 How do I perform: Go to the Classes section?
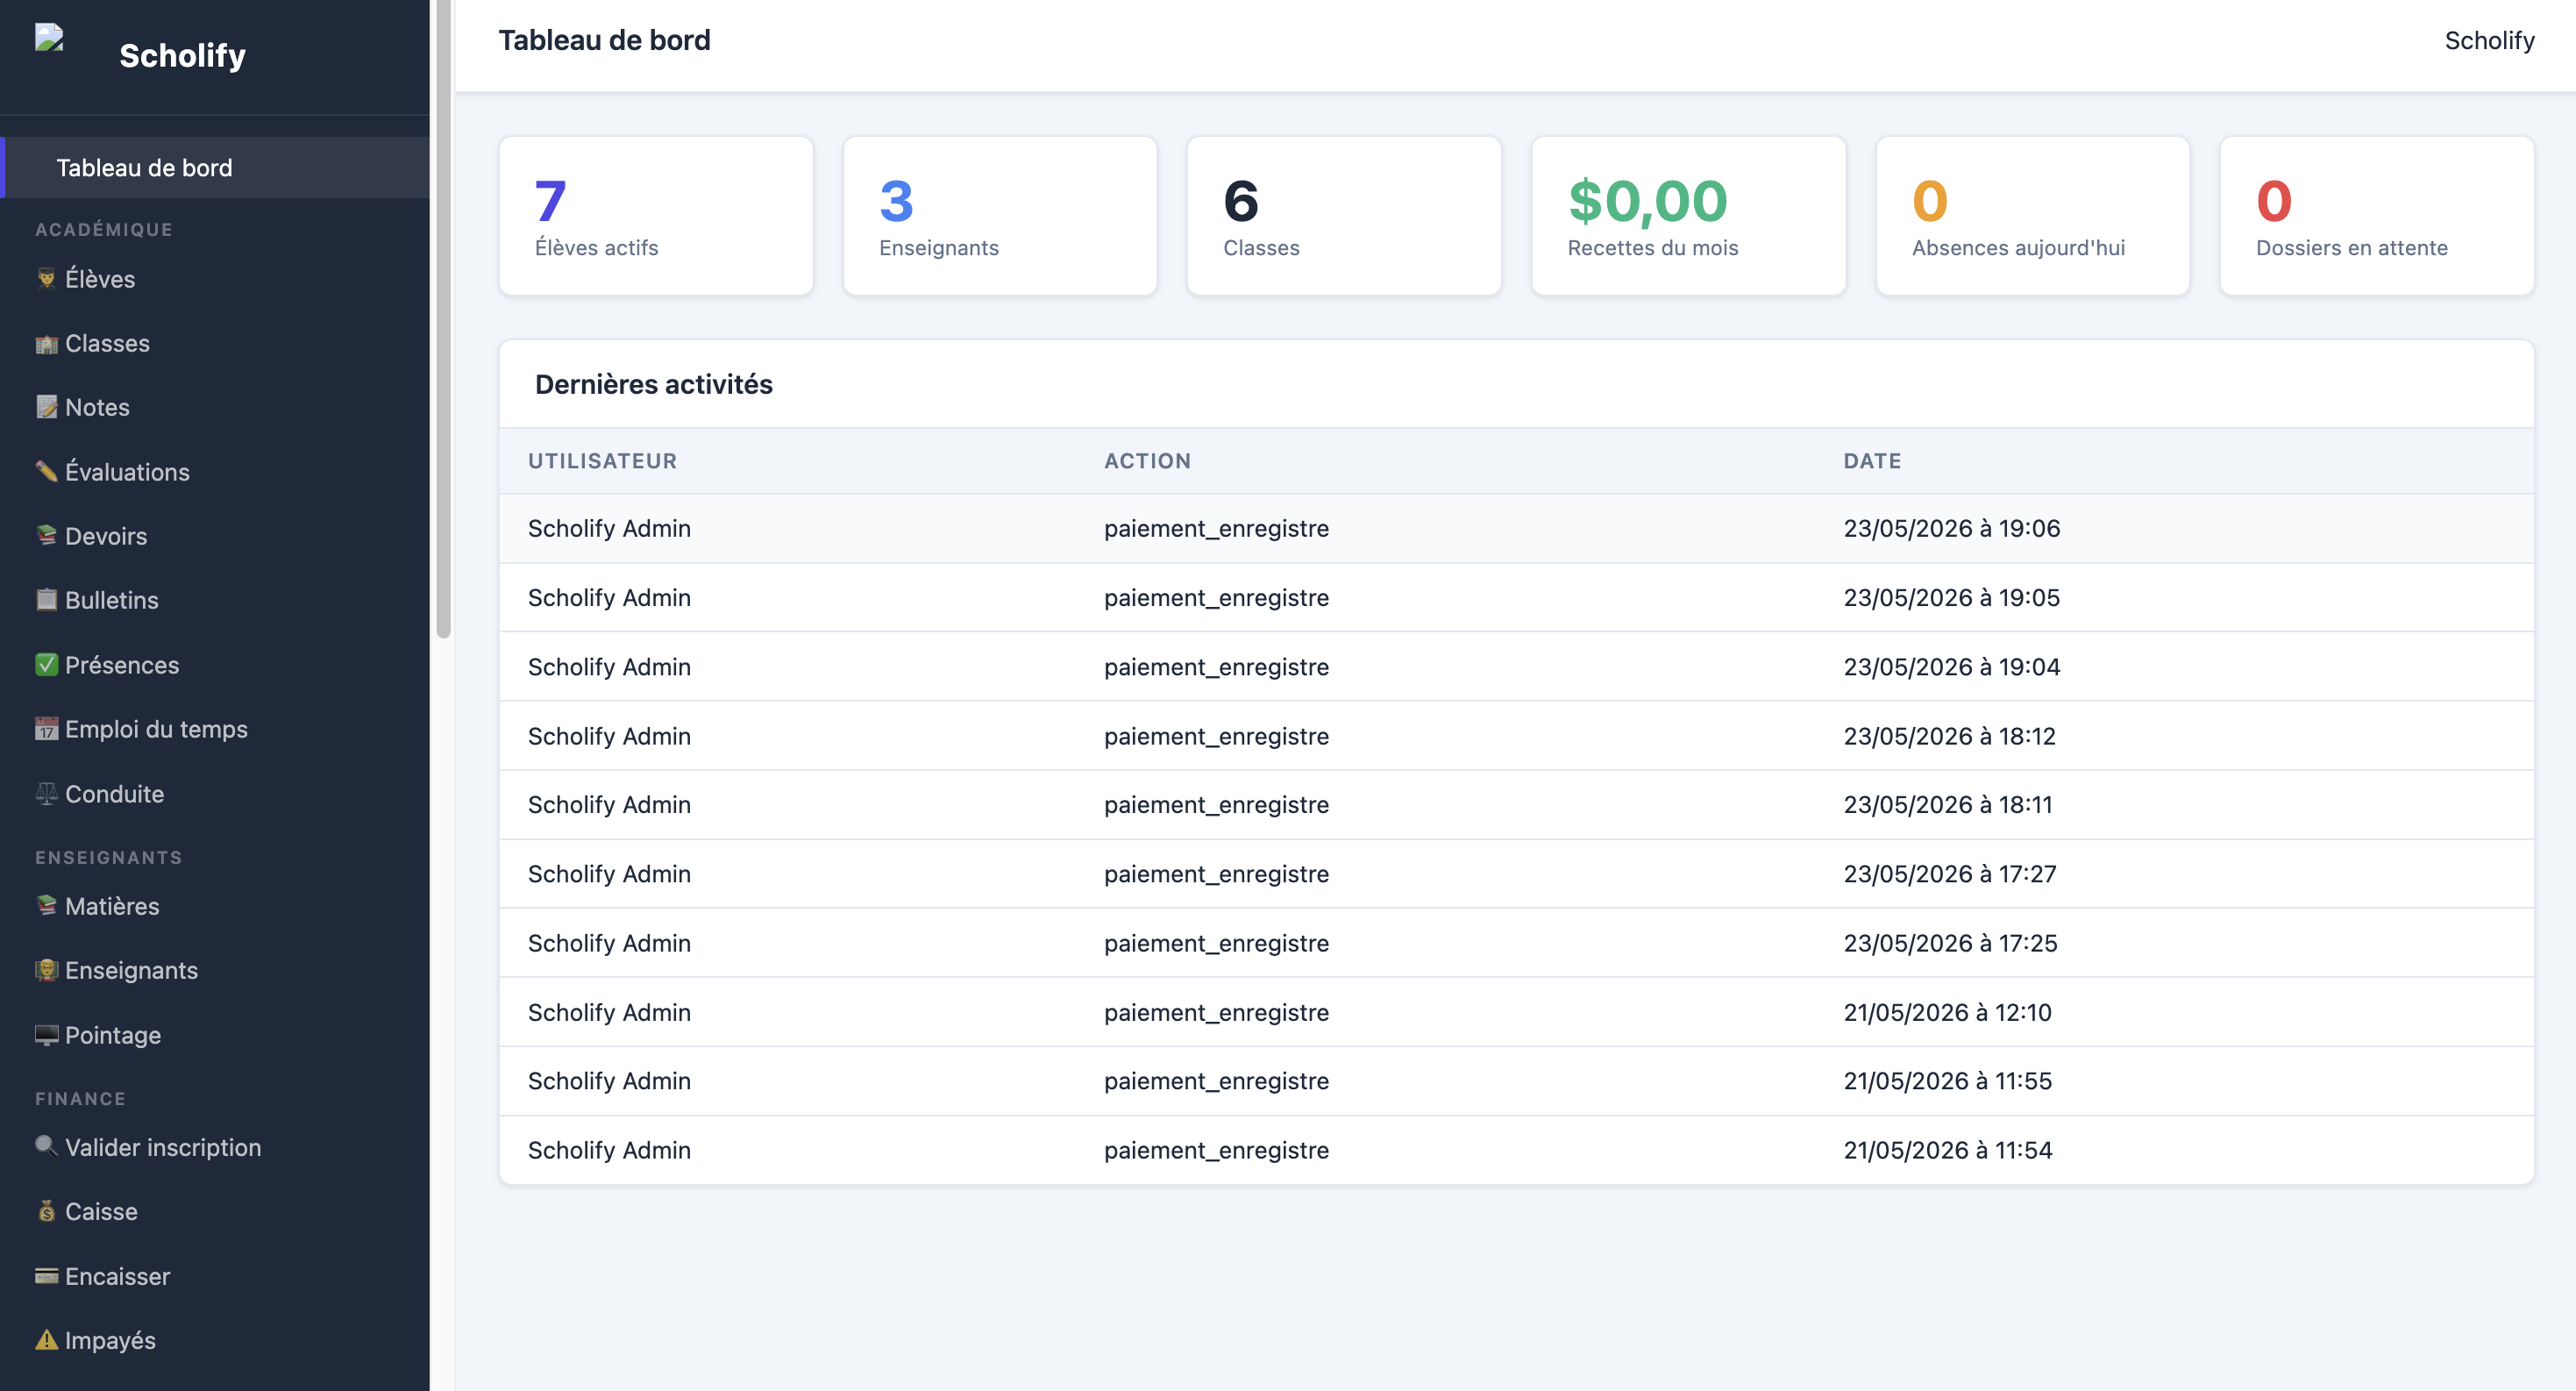point(215,343)
